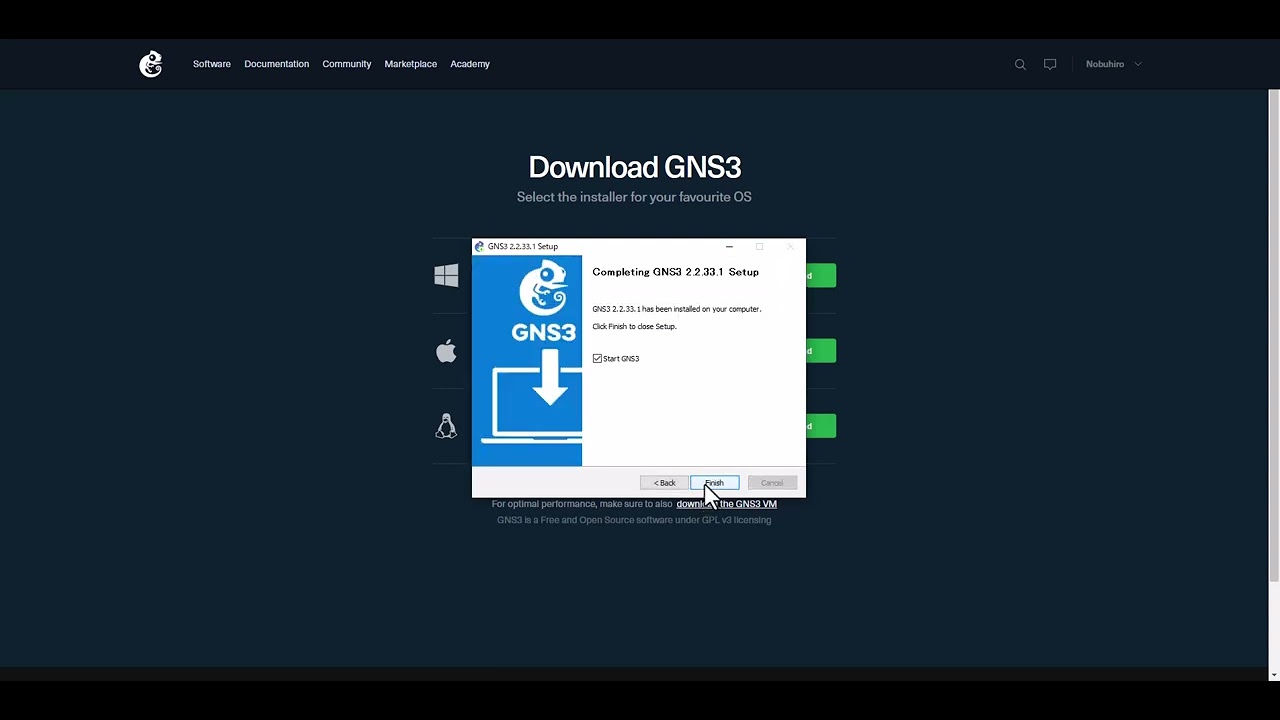Click the GPL v3 licensing text line
This screenshot has height=720, width=1280.
point(634,520)
